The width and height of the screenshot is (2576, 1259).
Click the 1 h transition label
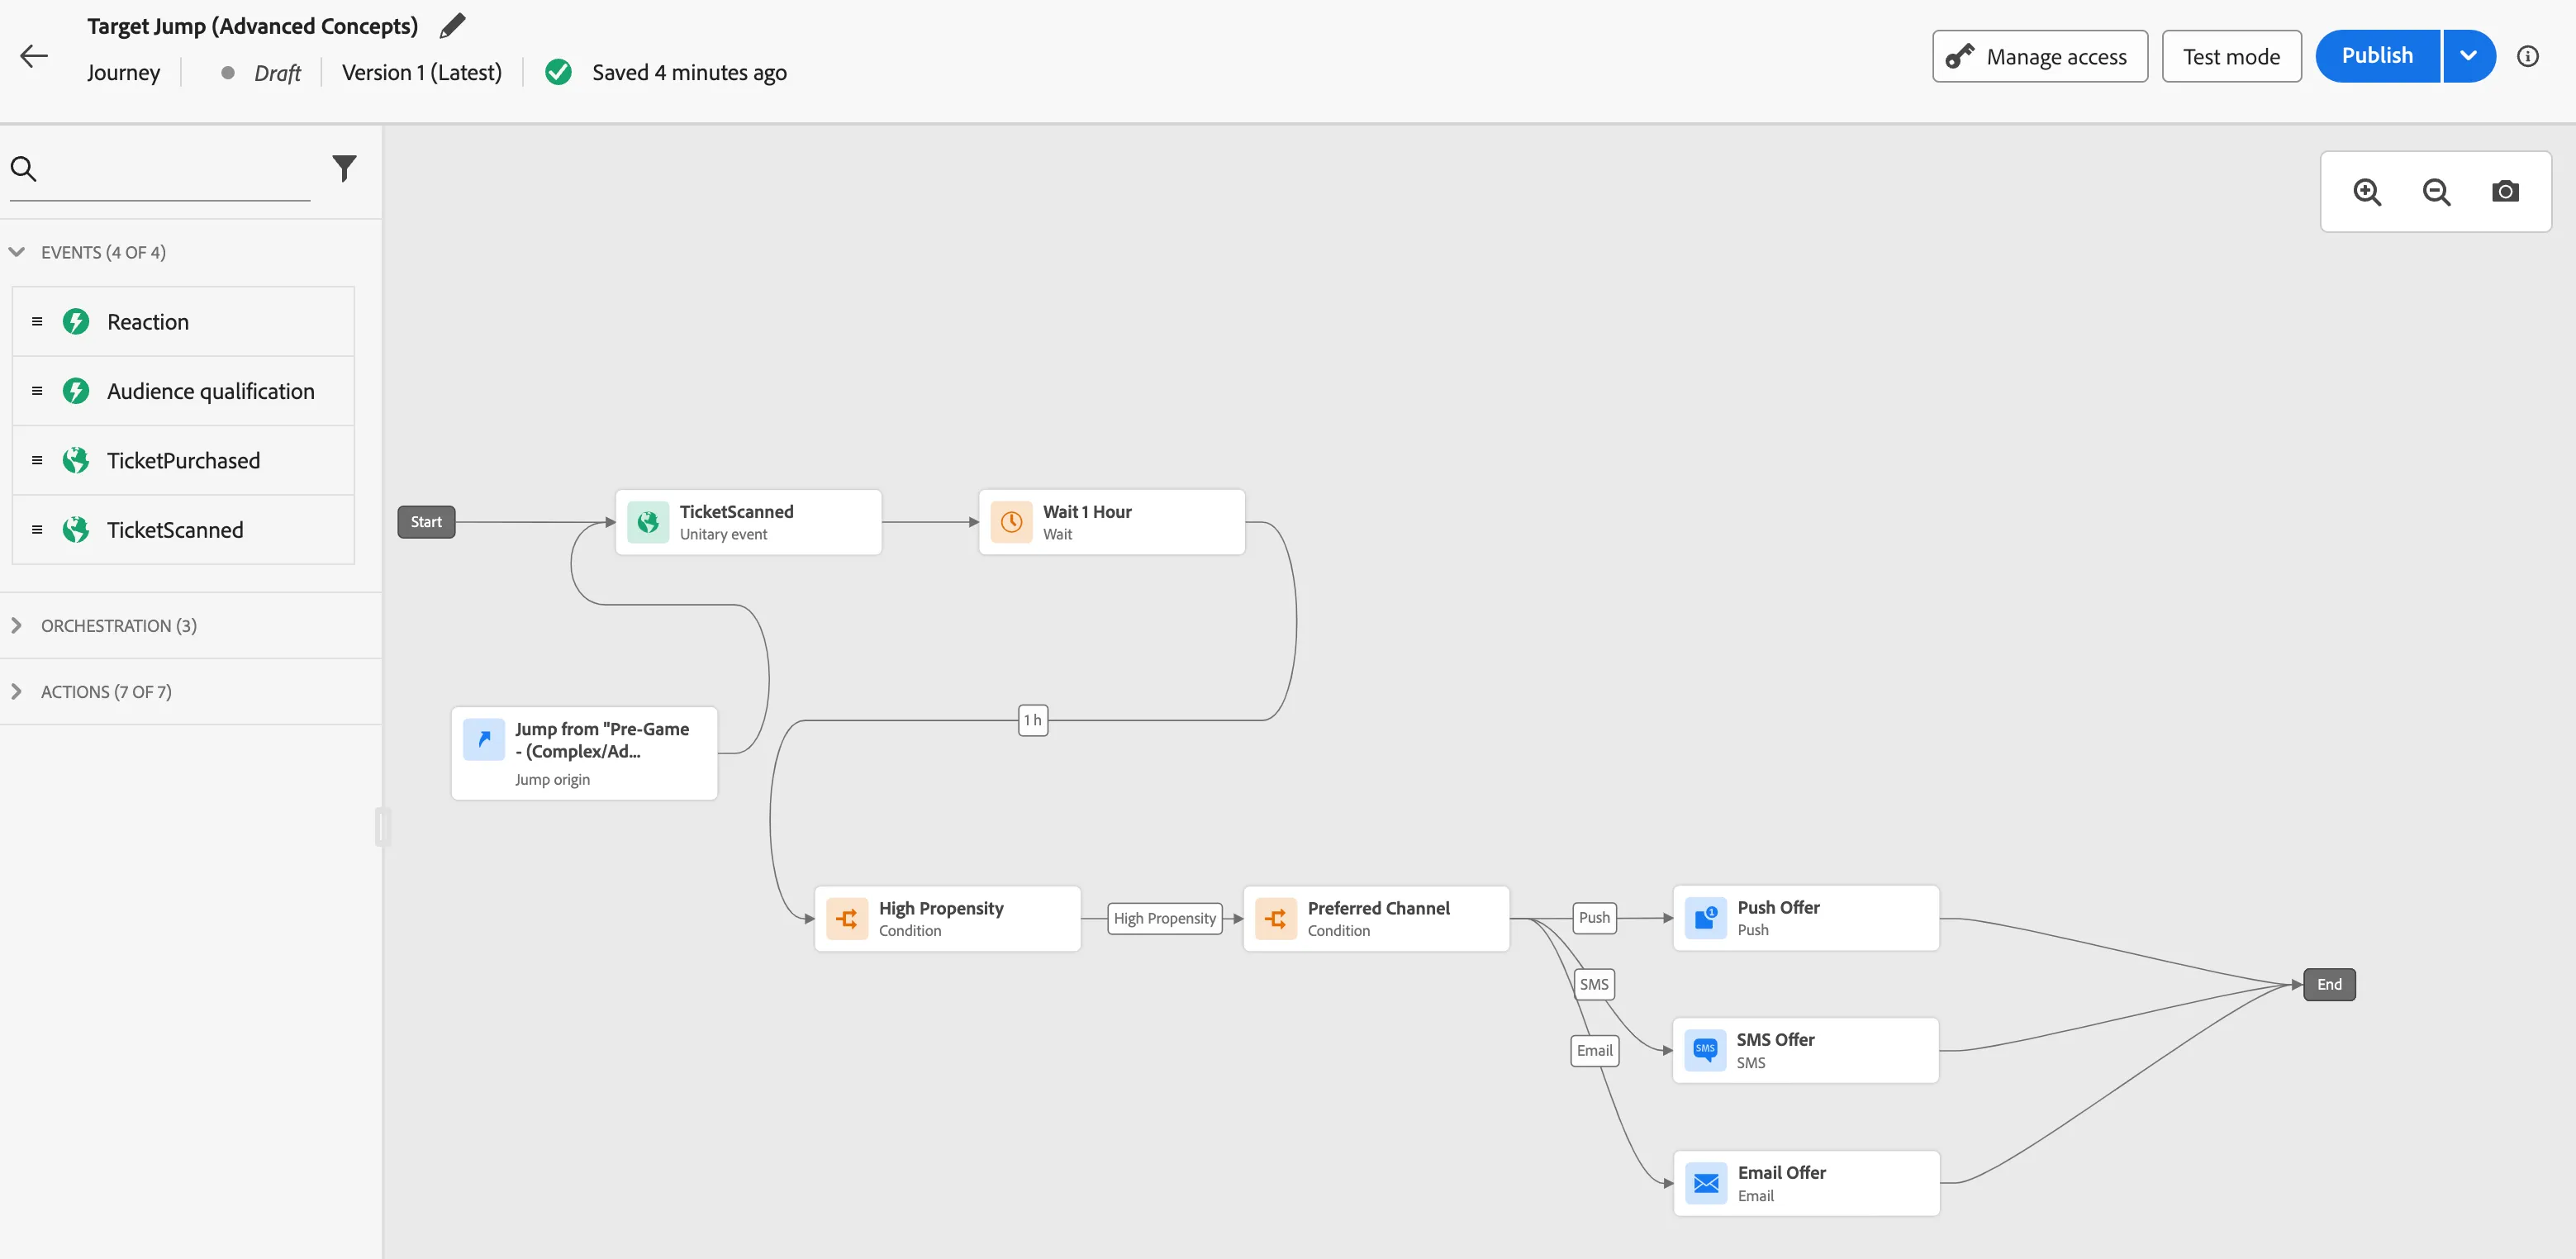click(x=1033, y=720)
